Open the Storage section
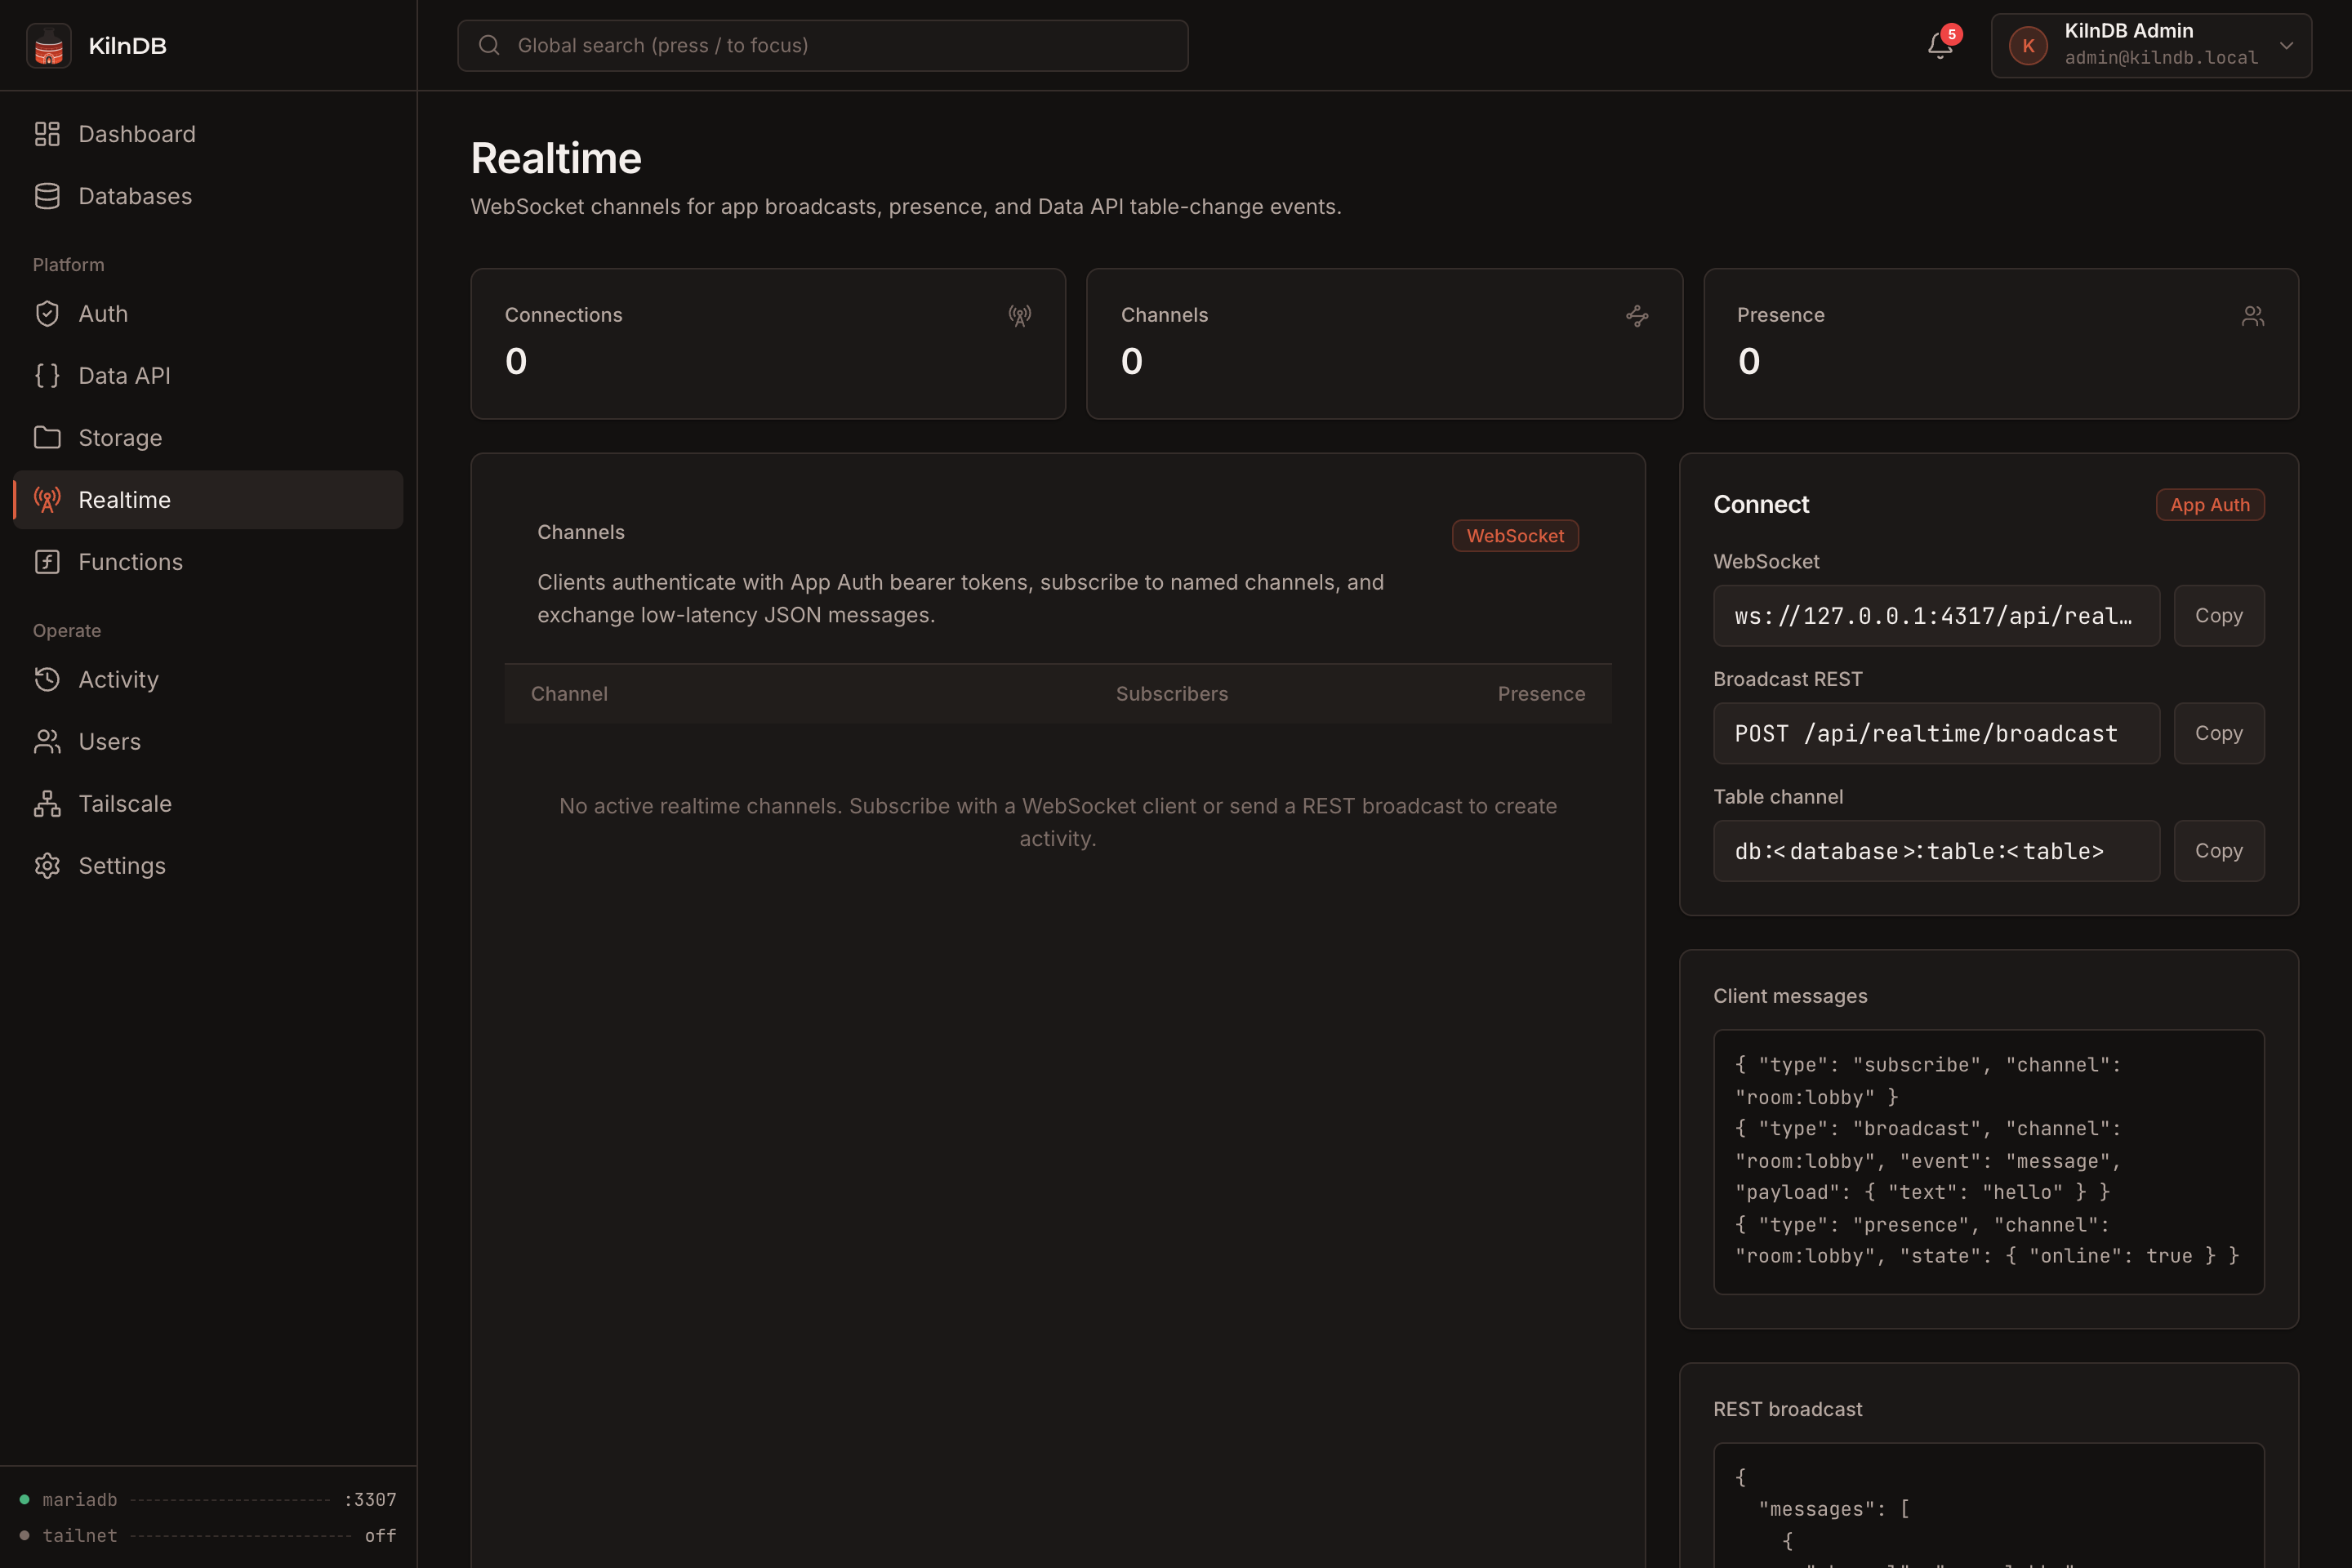Screen dimensions: 2352x1568 click(208, 438)
